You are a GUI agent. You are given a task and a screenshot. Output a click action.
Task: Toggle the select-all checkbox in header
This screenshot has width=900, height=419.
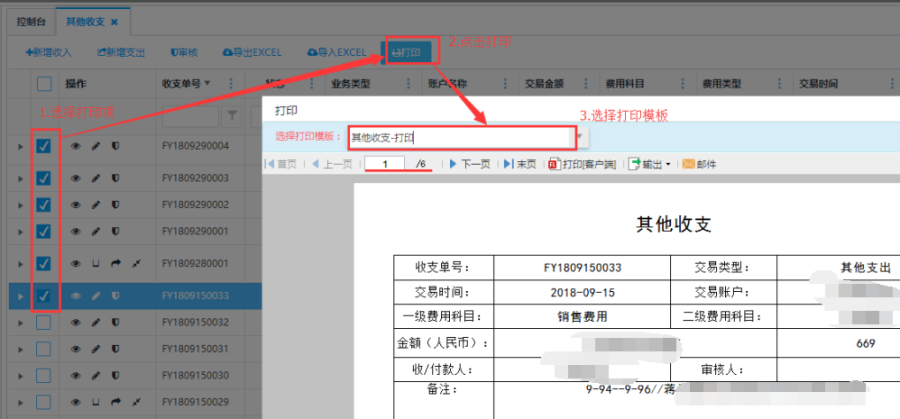coord(44,84)
